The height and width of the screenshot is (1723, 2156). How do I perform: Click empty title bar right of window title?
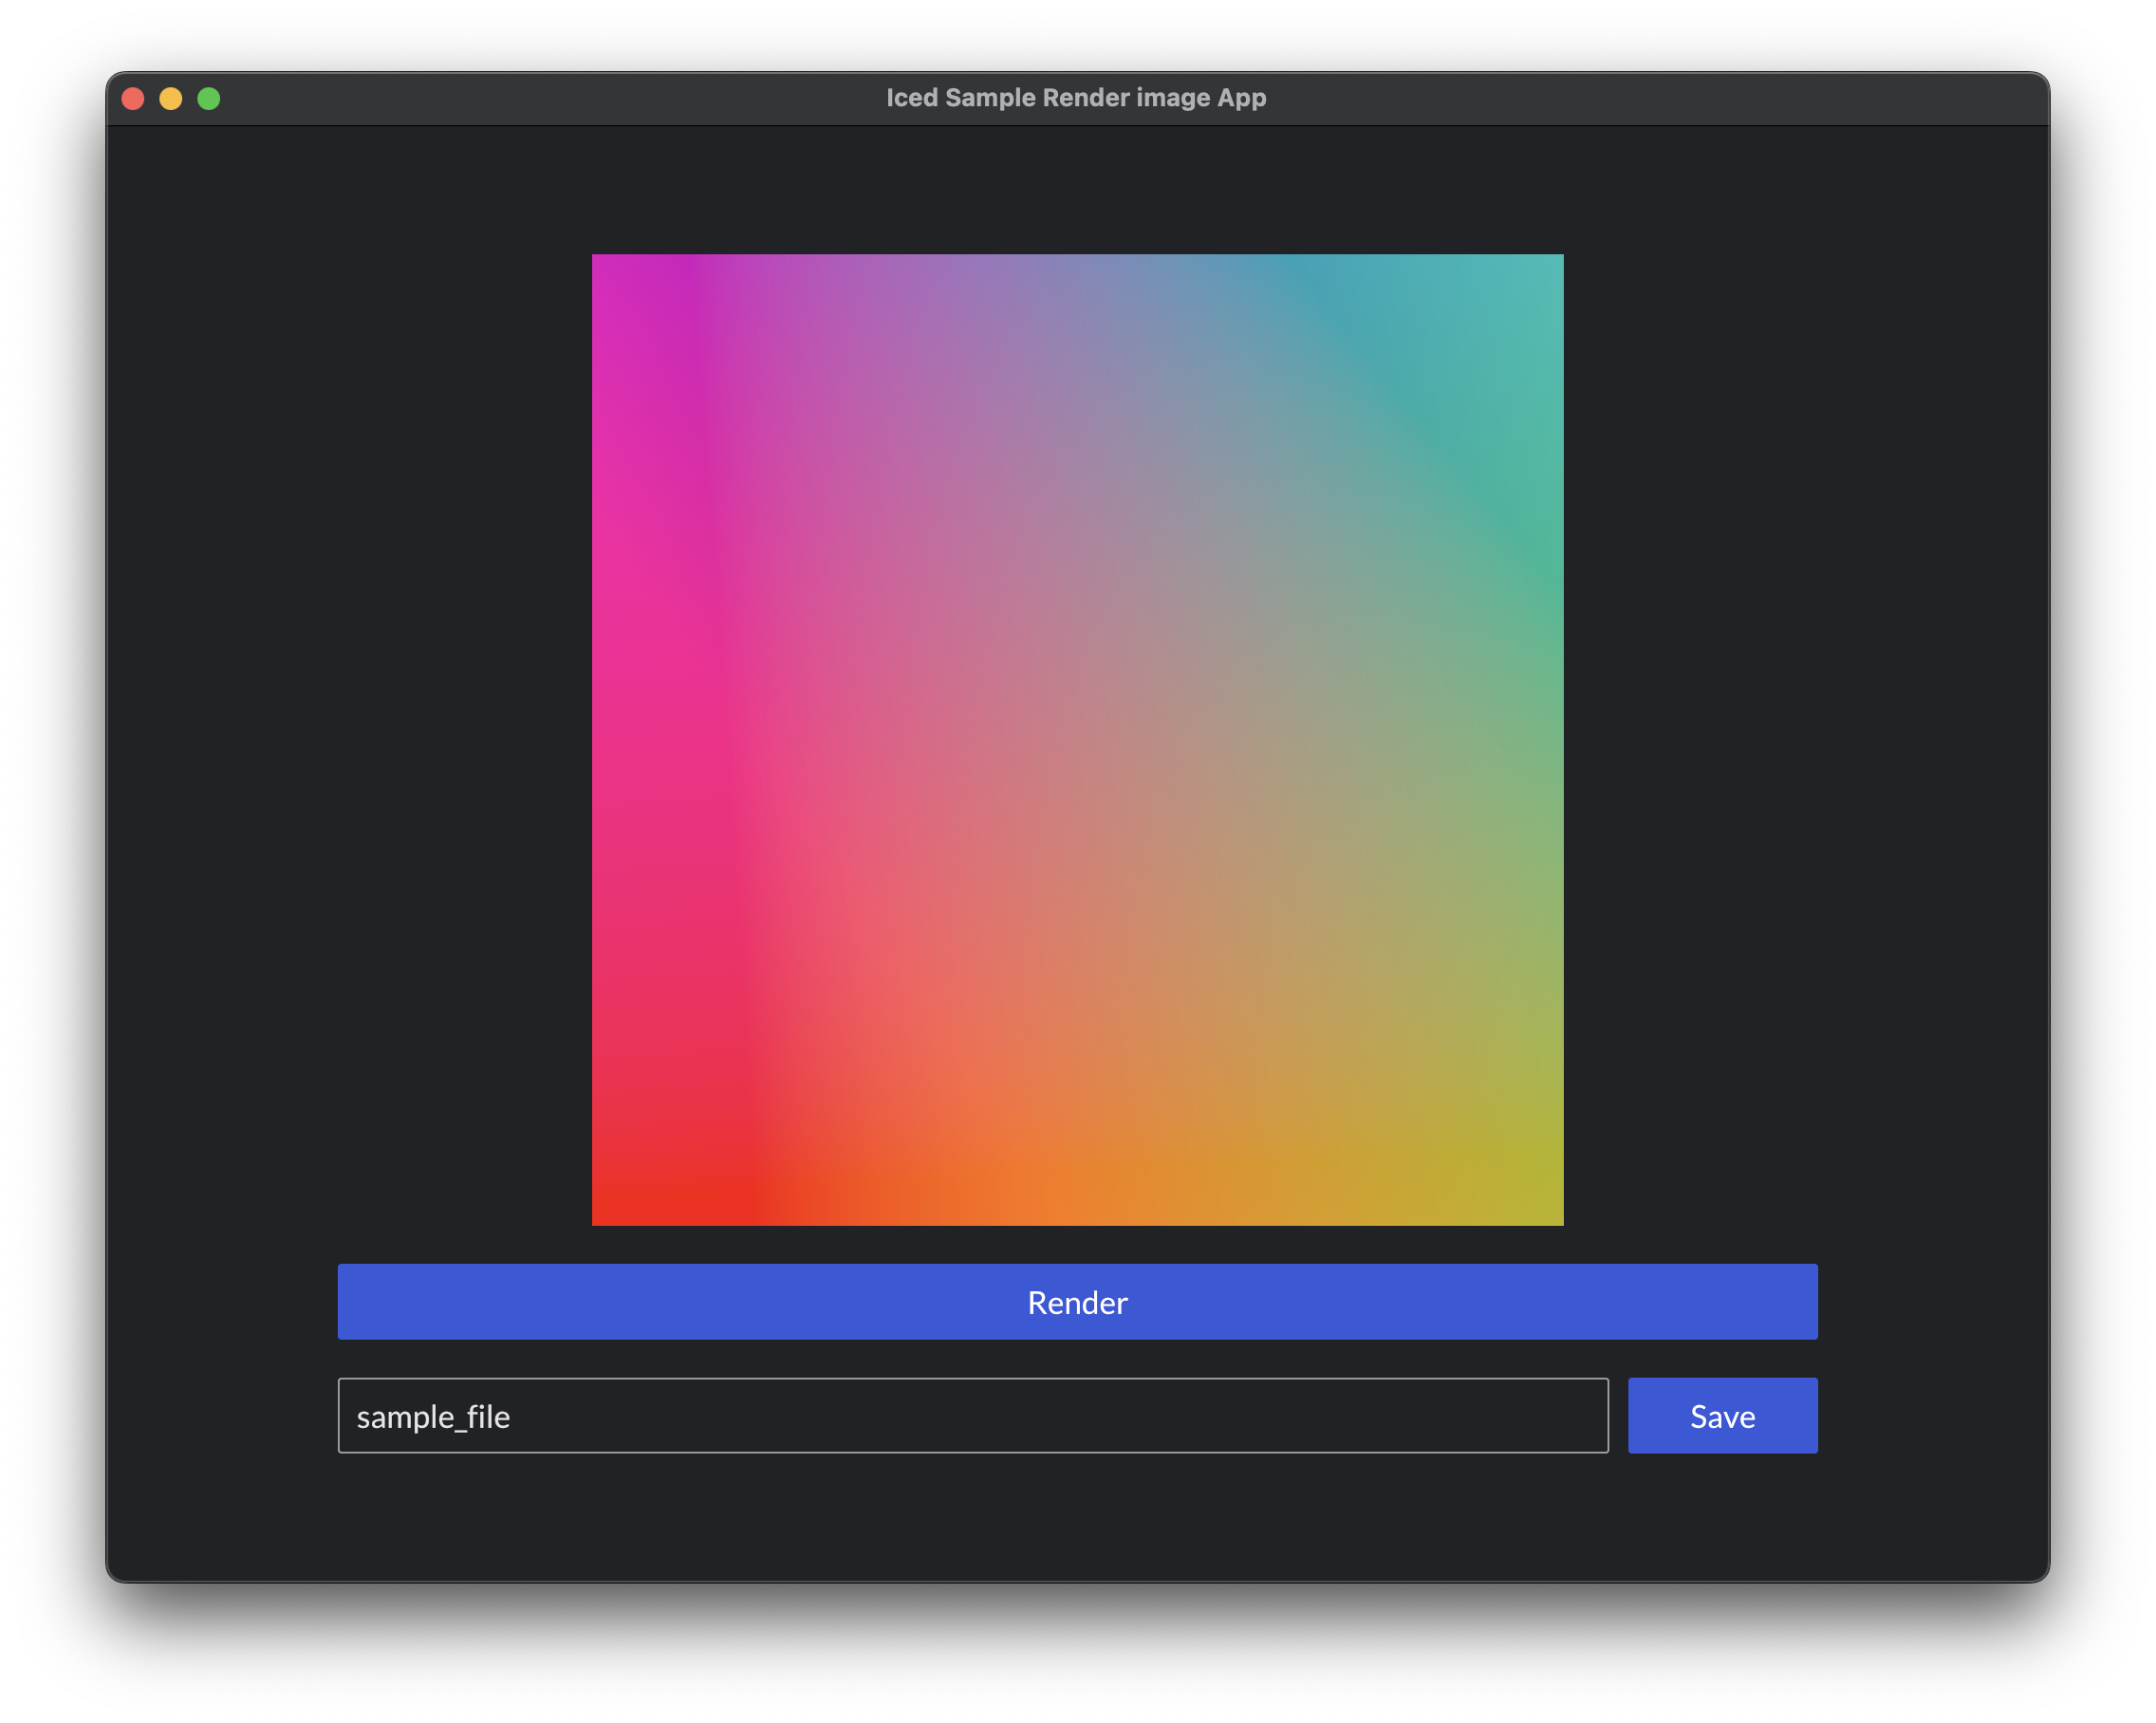click(1650, 98)
